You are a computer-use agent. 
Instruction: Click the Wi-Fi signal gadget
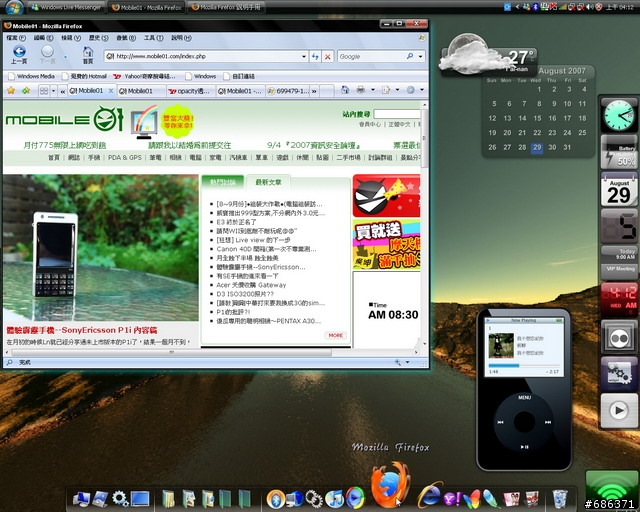(611, 490)
